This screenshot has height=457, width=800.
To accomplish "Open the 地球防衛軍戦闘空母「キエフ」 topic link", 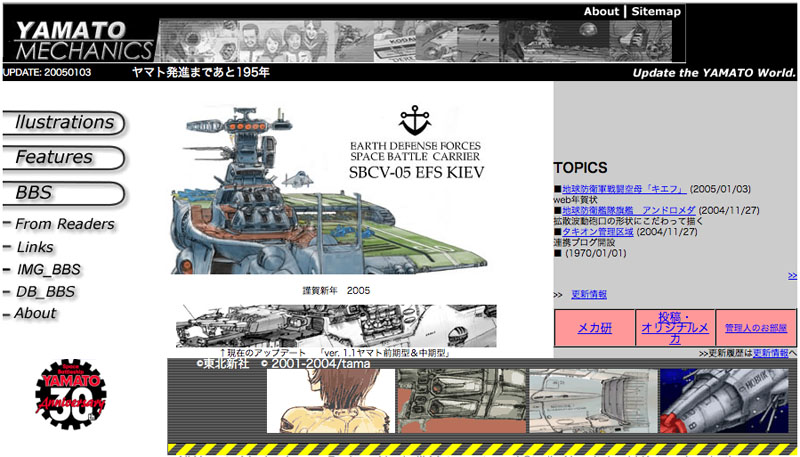I will (x=624, y=189).
